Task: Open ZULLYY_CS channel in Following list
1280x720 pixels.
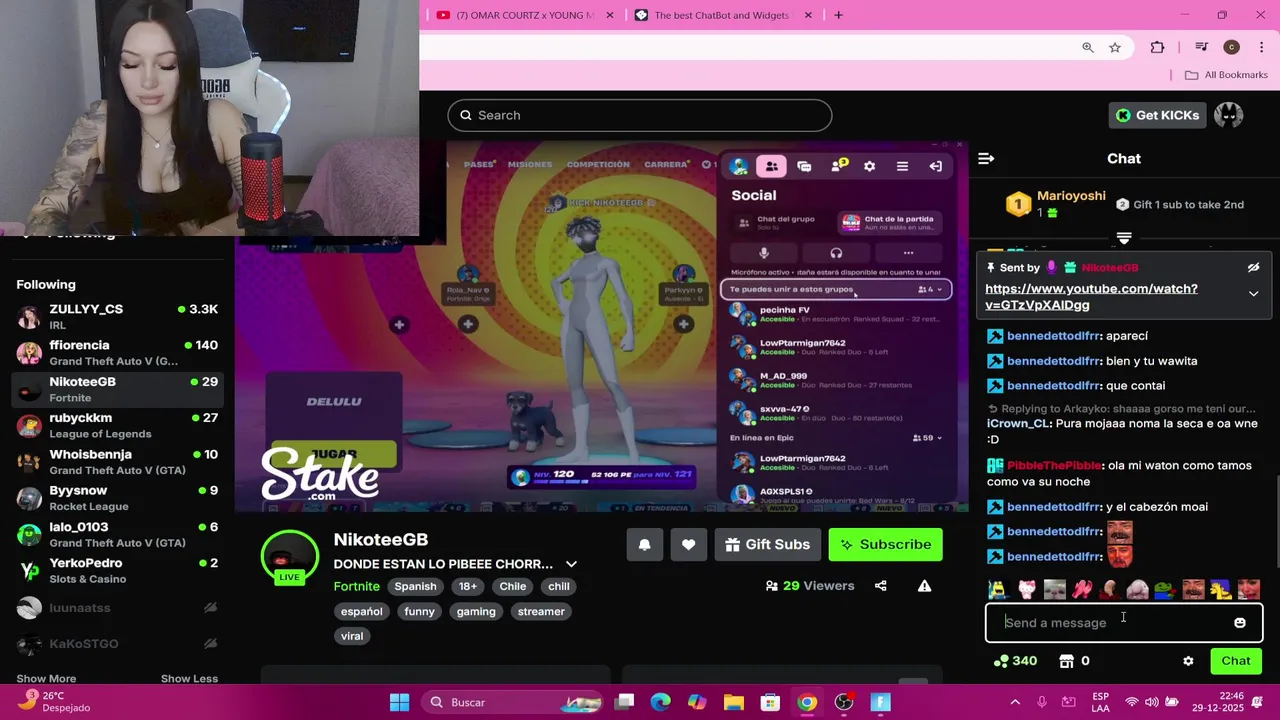Action: 120,317
